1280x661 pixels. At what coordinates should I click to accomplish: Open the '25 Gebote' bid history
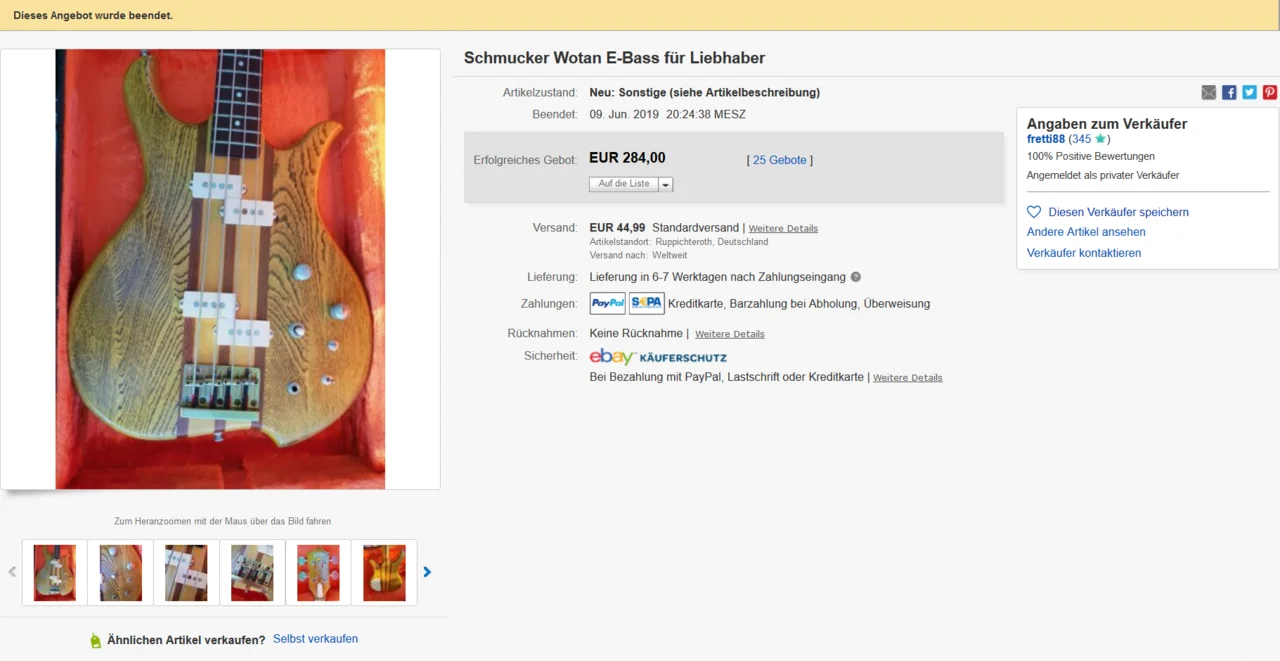pyautogui.click(x=779, y=160)
